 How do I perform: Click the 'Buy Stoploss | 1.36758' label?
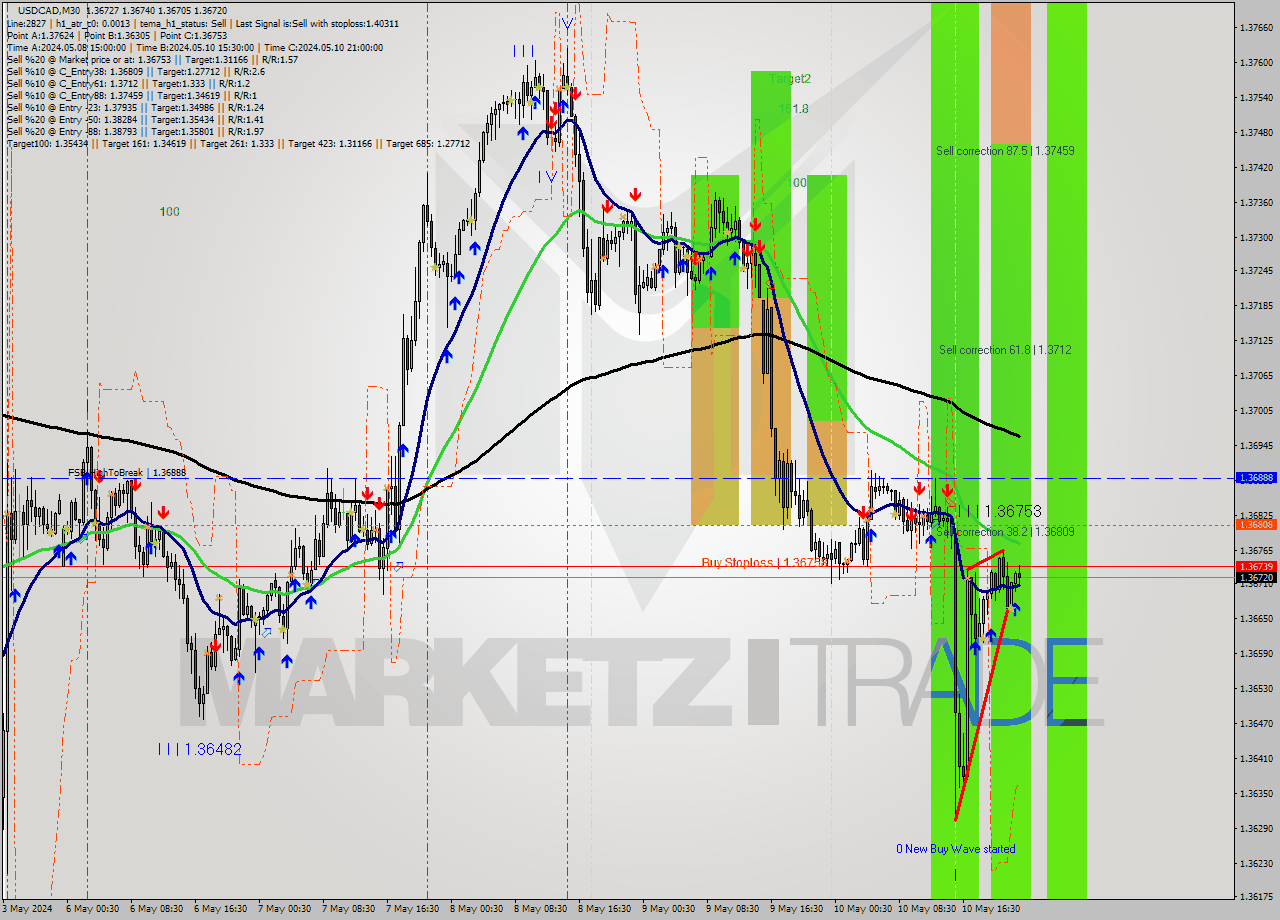[x=765, y=563]
